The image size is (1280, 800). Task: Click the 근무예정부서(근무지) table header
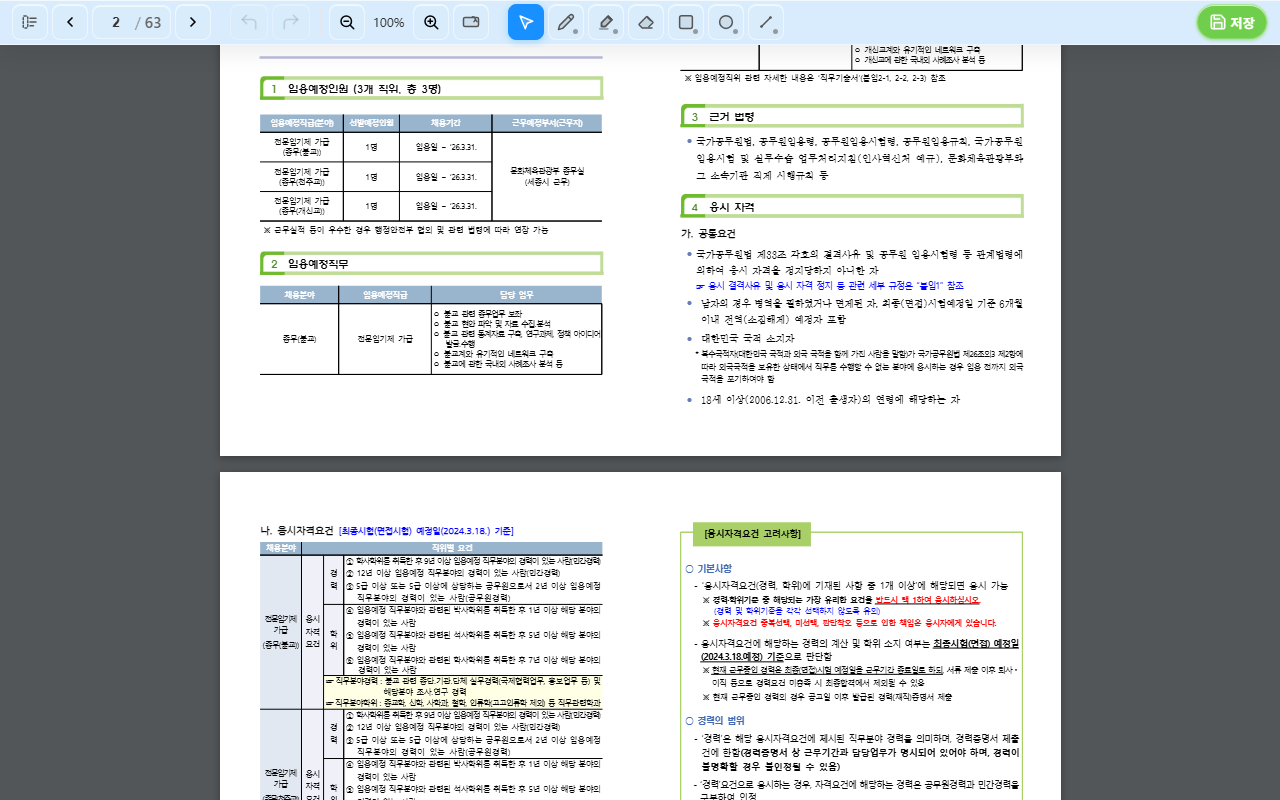pos(547,123)
